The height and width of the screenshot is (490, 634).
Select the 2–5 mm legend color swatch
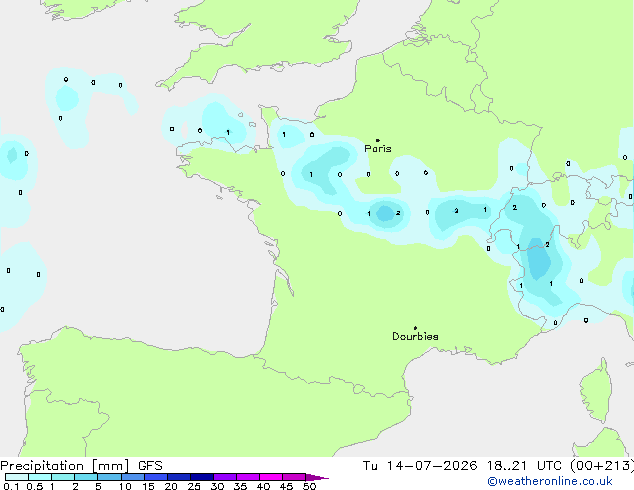86,477
